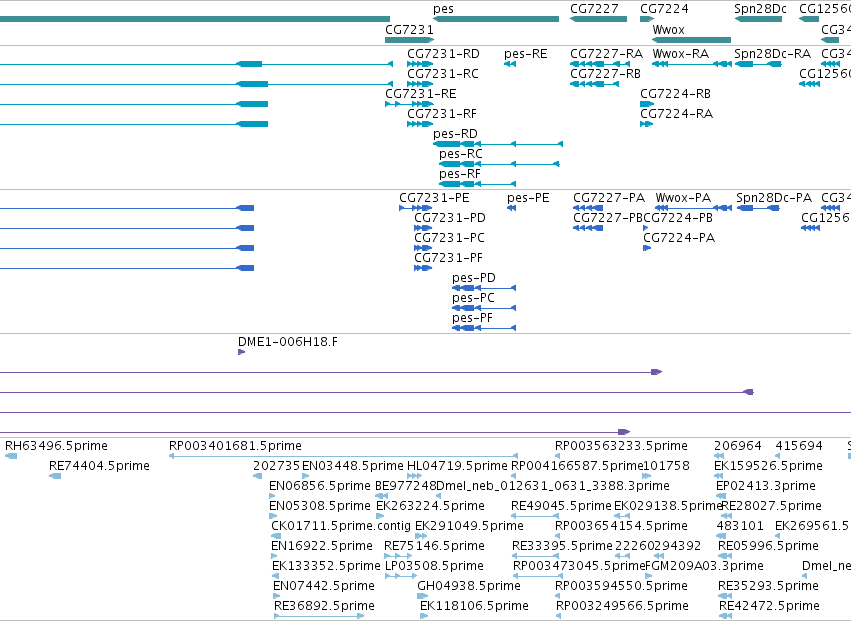
Task: Click the CG7231-PE protein label
Action: (x=434, y=198)
